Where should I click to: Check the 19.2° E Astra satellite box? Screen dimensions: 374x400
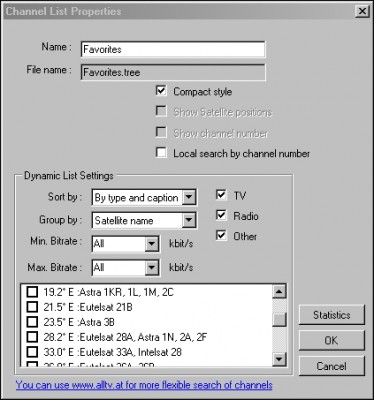click(32, 292)
